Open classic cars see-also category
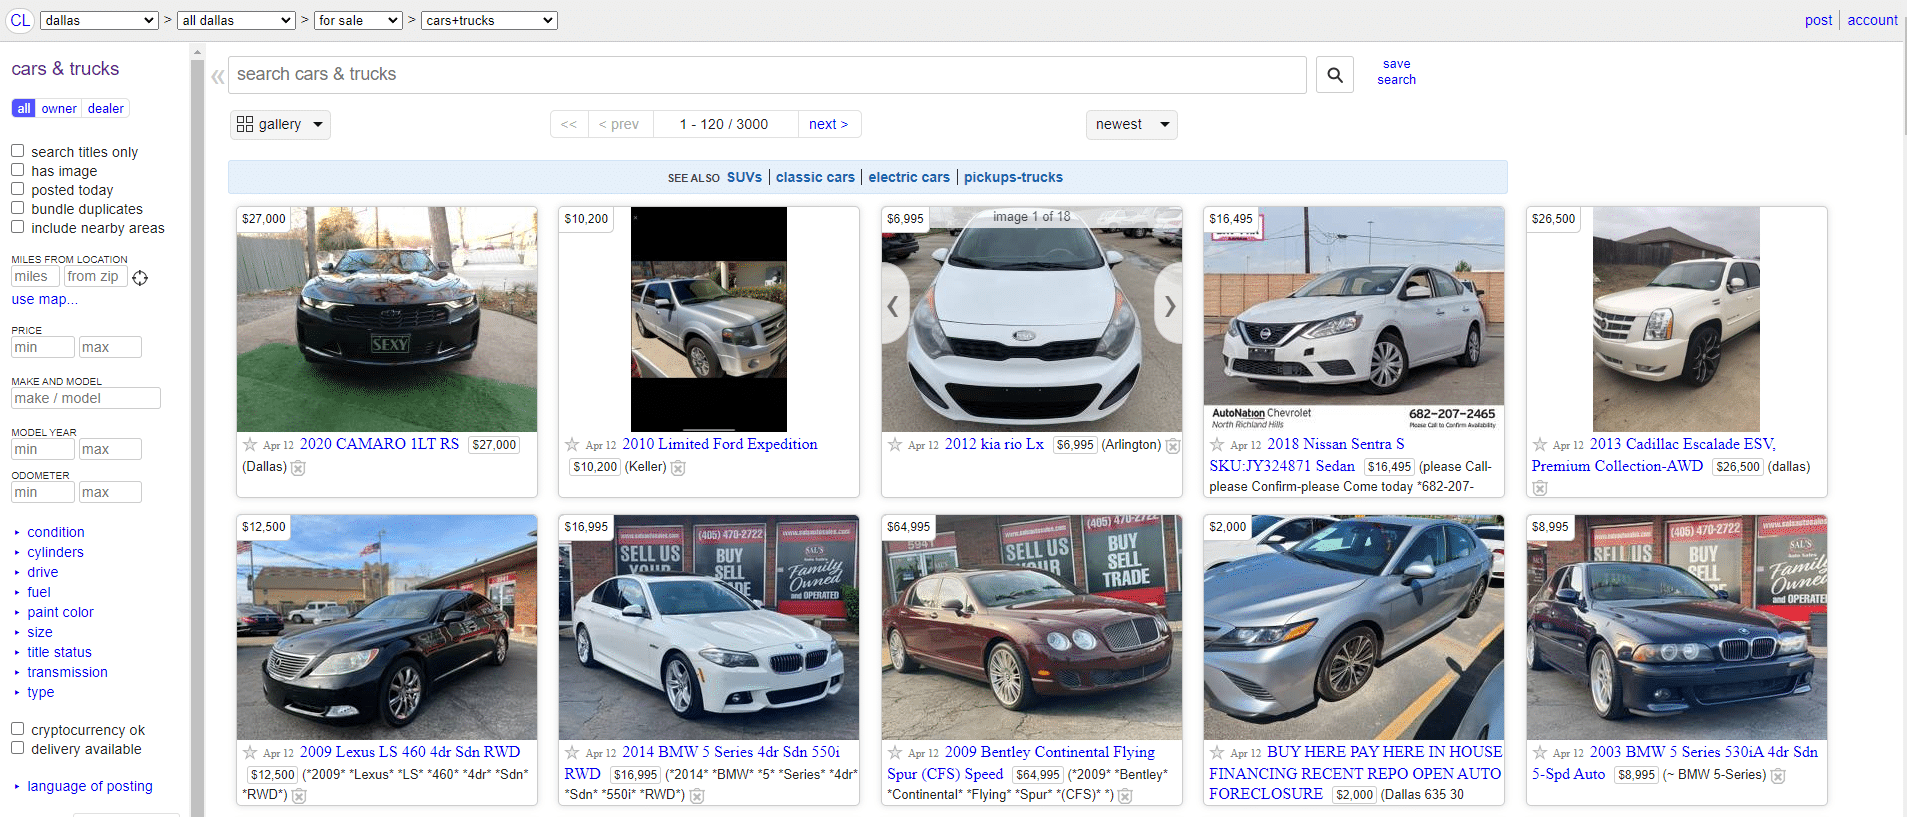This screenshot has width=1907, height=817. click(815, 177)
